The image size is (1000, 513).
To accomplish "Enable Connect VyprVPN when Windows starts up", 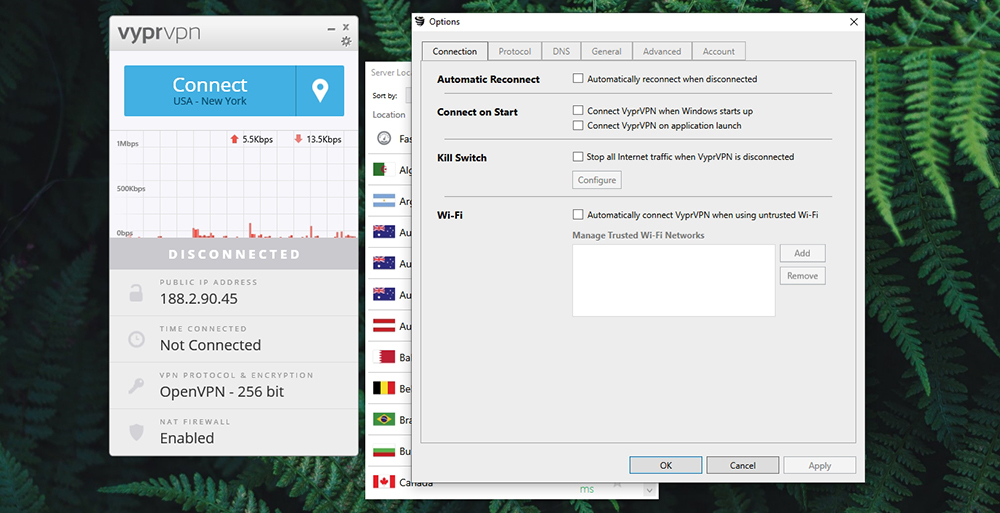I will 578,110.
